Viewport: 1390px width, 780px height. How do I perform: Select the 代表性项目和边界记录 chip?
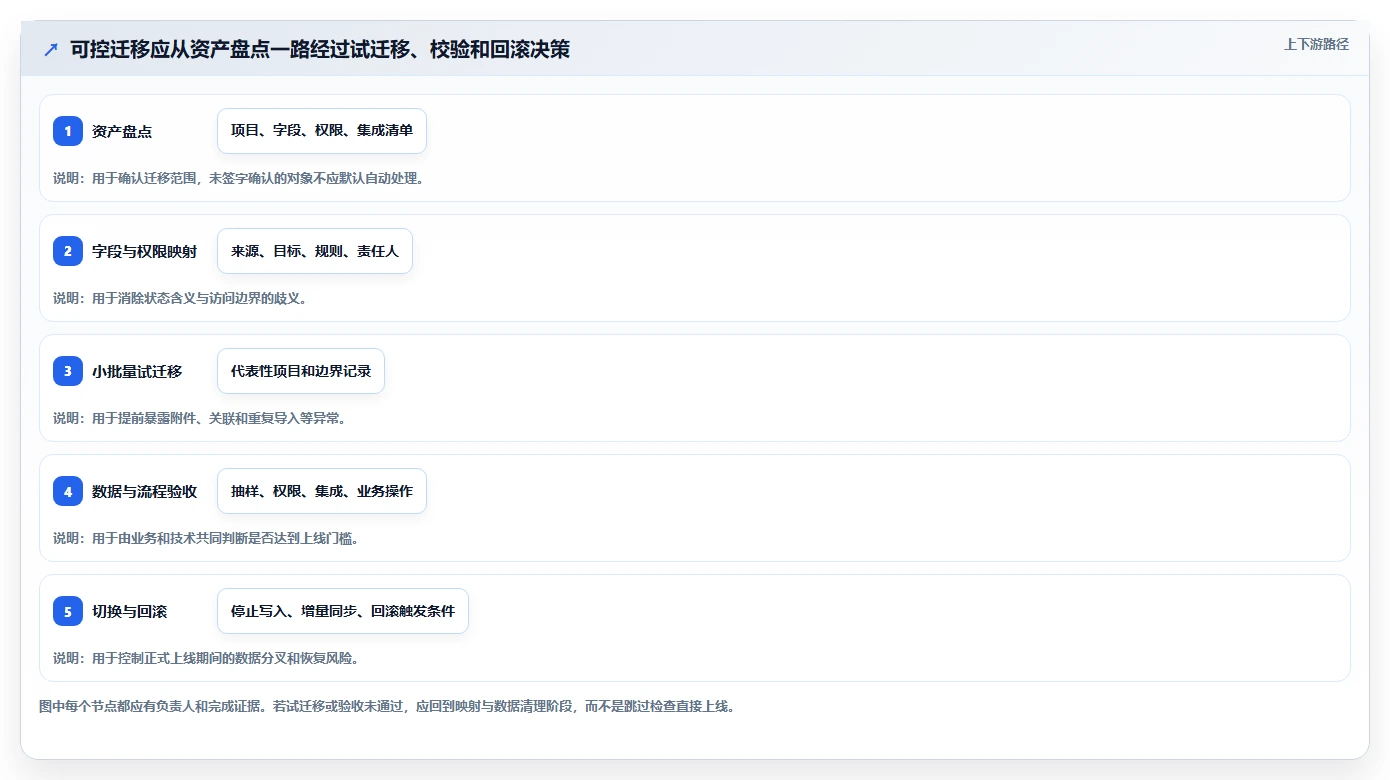pos(301,371)
